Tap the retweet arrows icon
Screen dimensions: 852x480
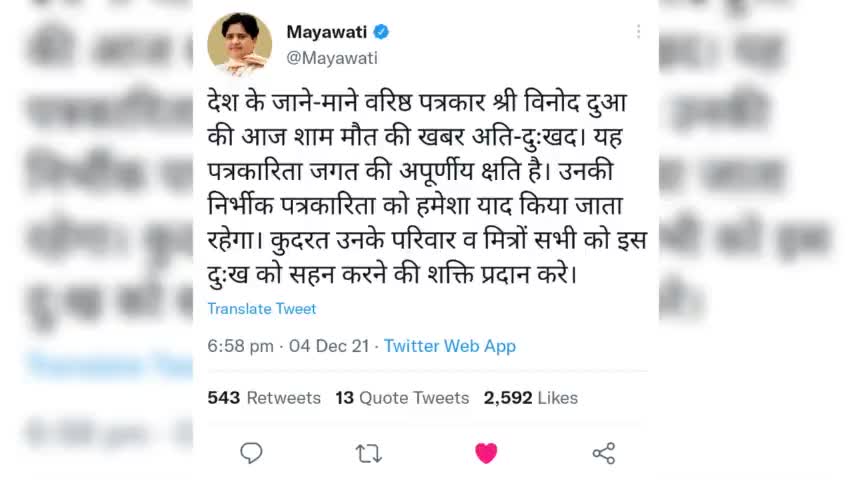tap(369, 453)
